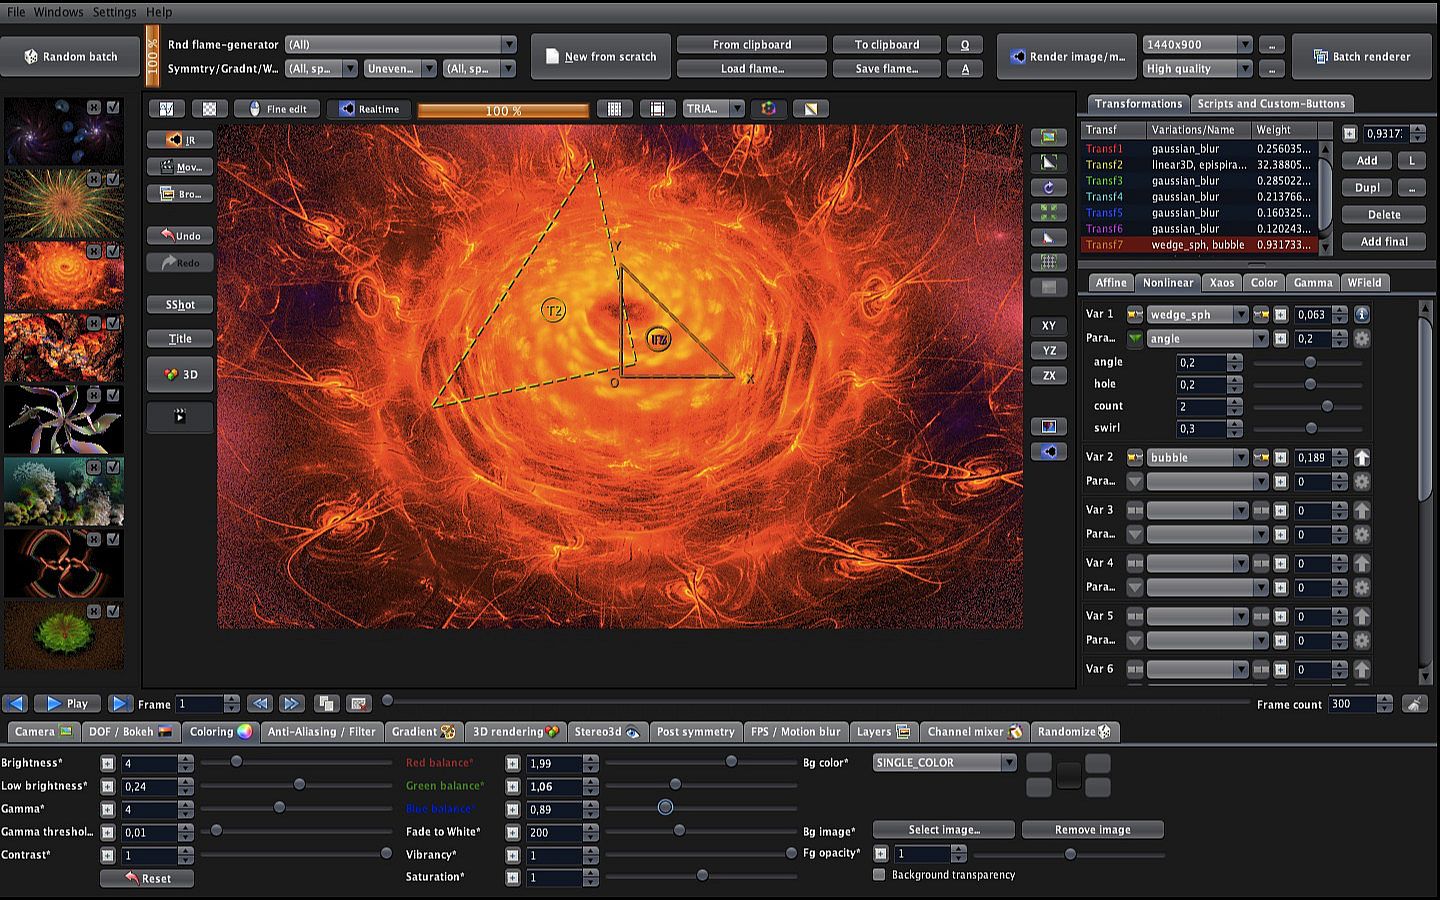Viewport: 1440px width, 900px height.
Task: Switch to the Gradient tab
Action: [422, 732]
